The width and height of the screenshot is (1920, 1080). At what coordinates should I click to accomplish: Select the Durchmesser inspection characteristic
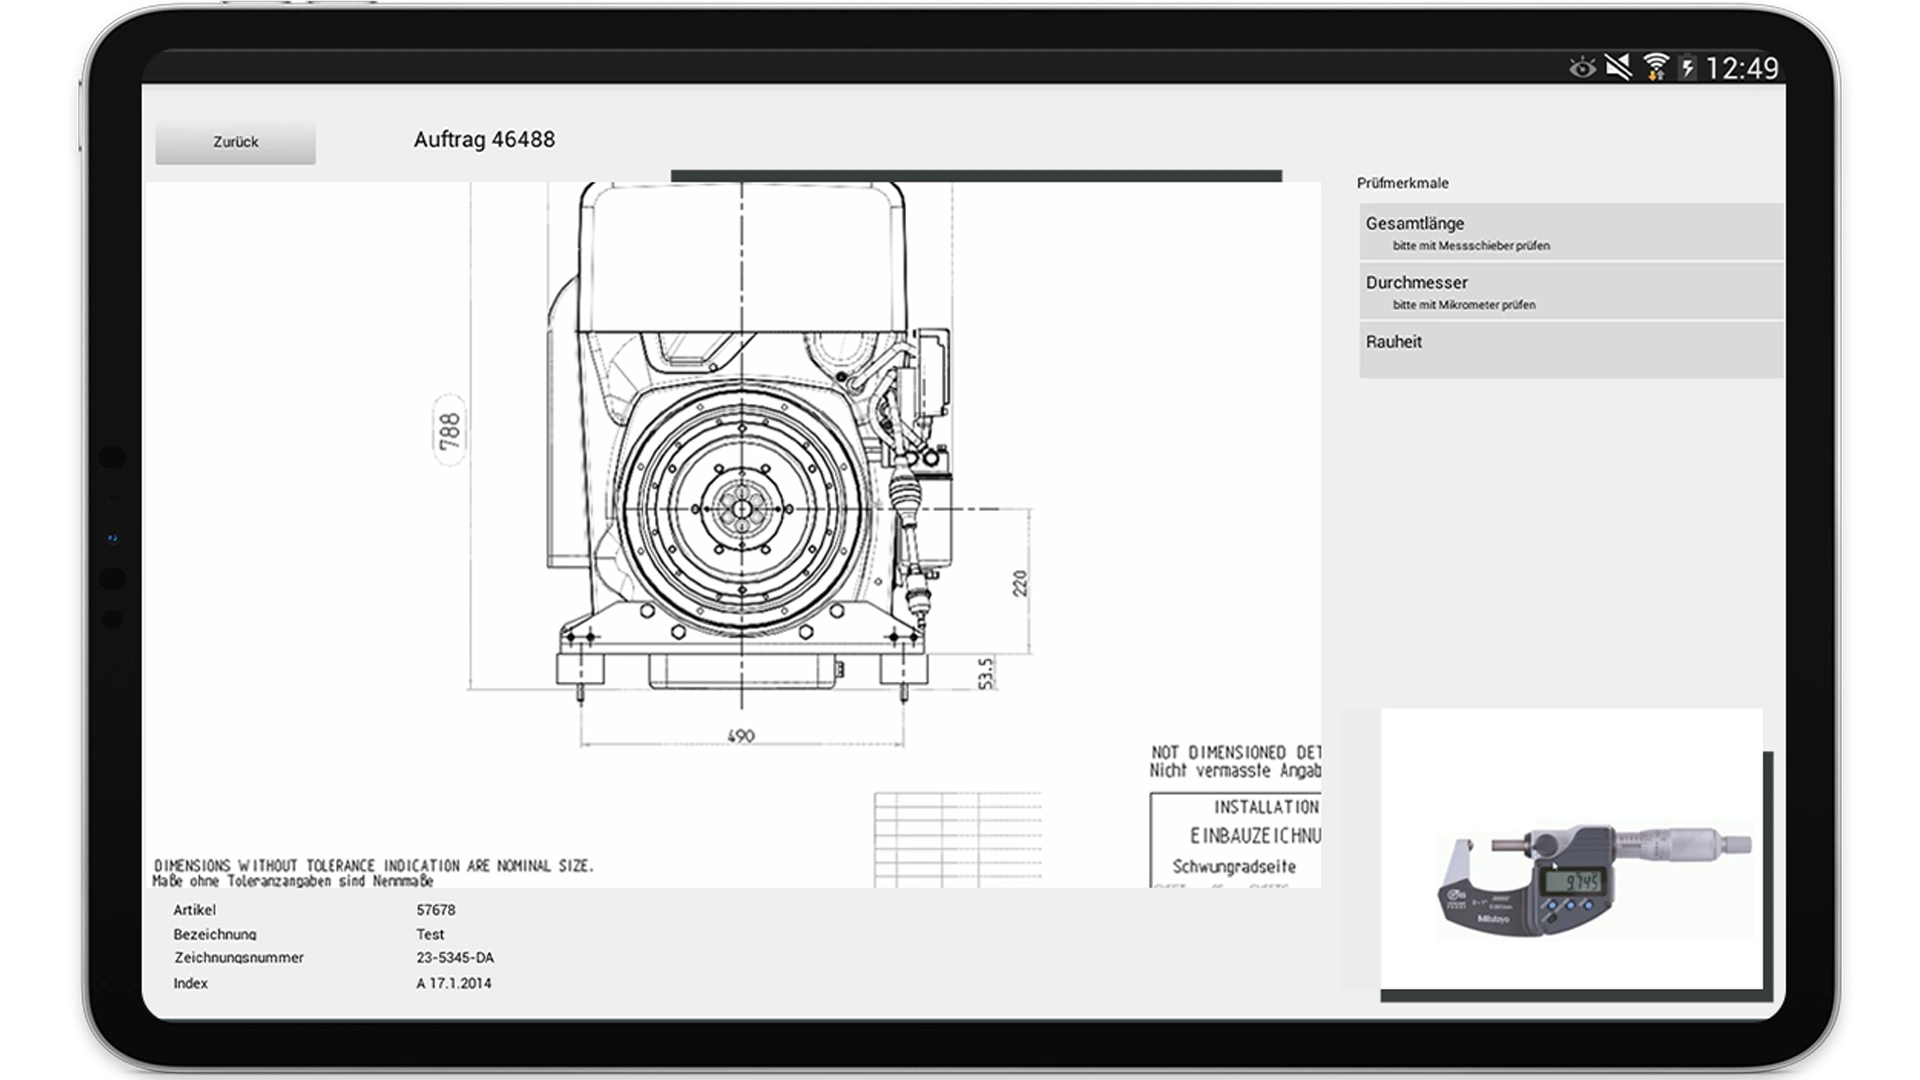coord(1417,283)
